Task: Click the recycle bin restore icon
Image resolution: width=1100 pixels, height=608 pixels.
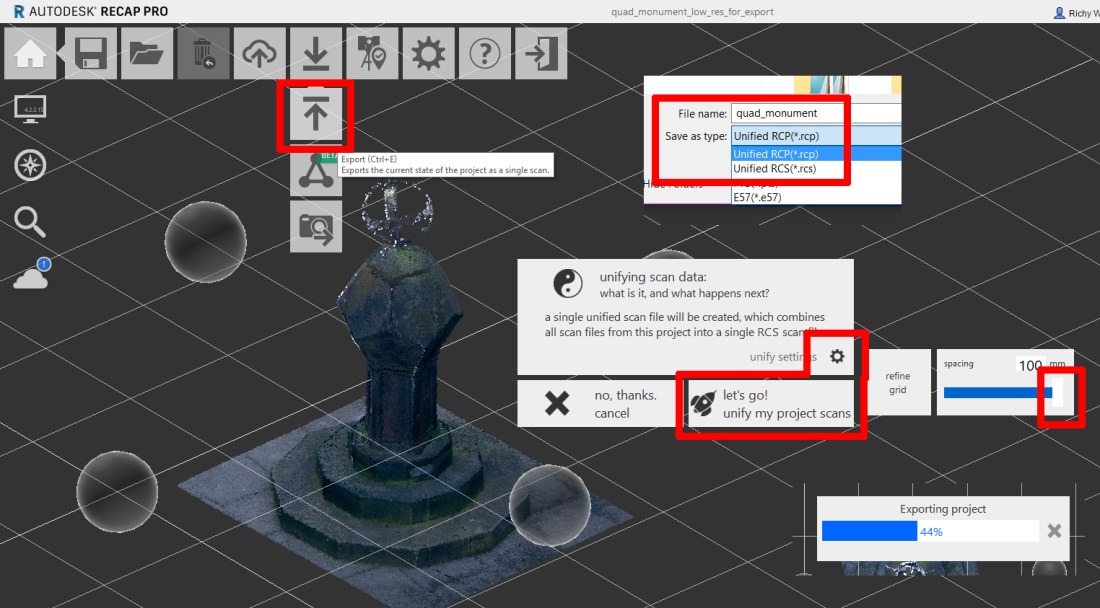Action: pyautogui.click(x=203, y=54)
